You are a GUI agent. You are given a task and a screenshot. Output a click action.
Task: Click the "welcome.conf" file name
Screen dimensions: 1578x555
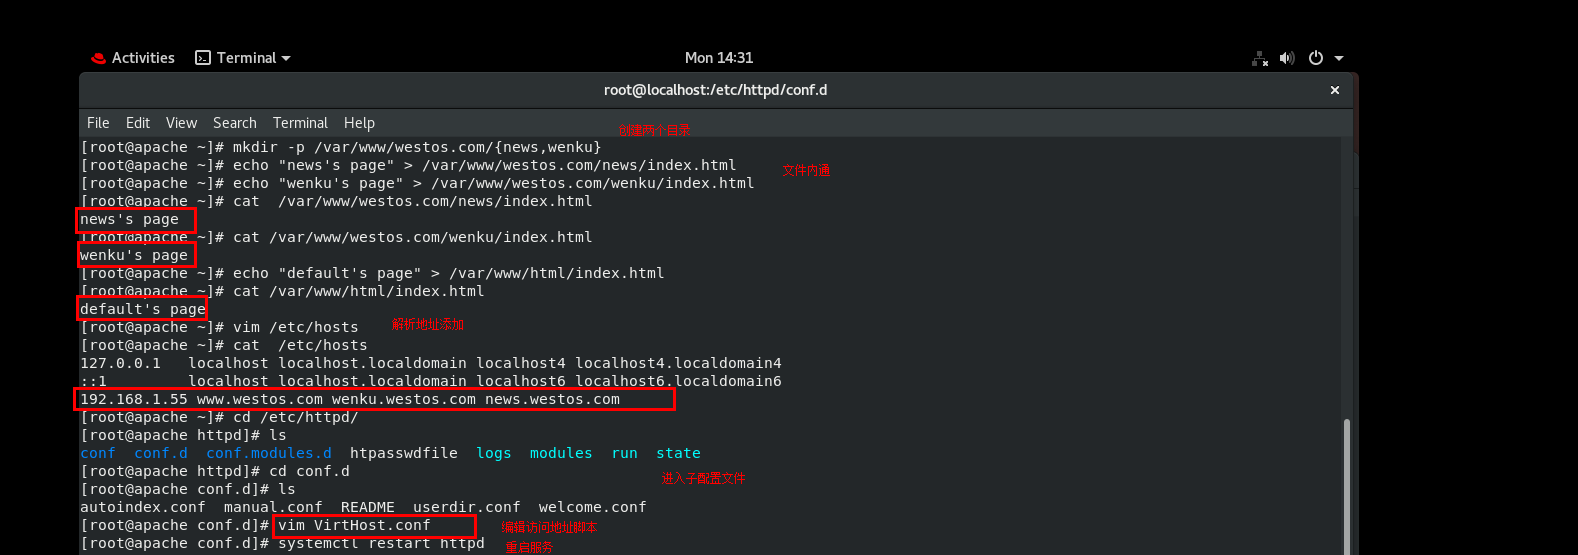pyautogui.click(x=593, y=507)
